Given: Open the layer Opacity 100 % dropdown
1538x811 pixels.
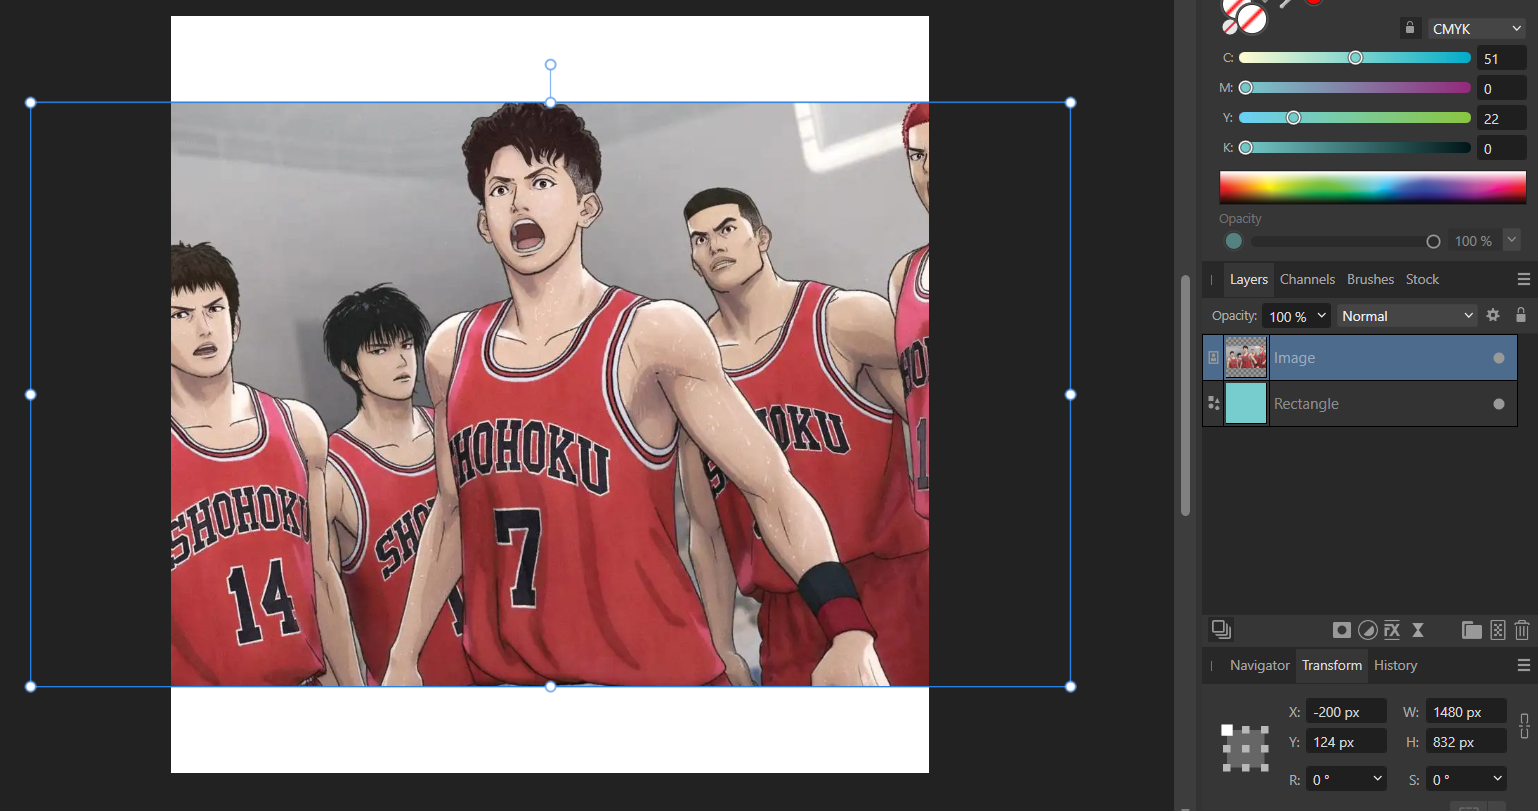Looking at the screenshot, I should click(1296, 316).
